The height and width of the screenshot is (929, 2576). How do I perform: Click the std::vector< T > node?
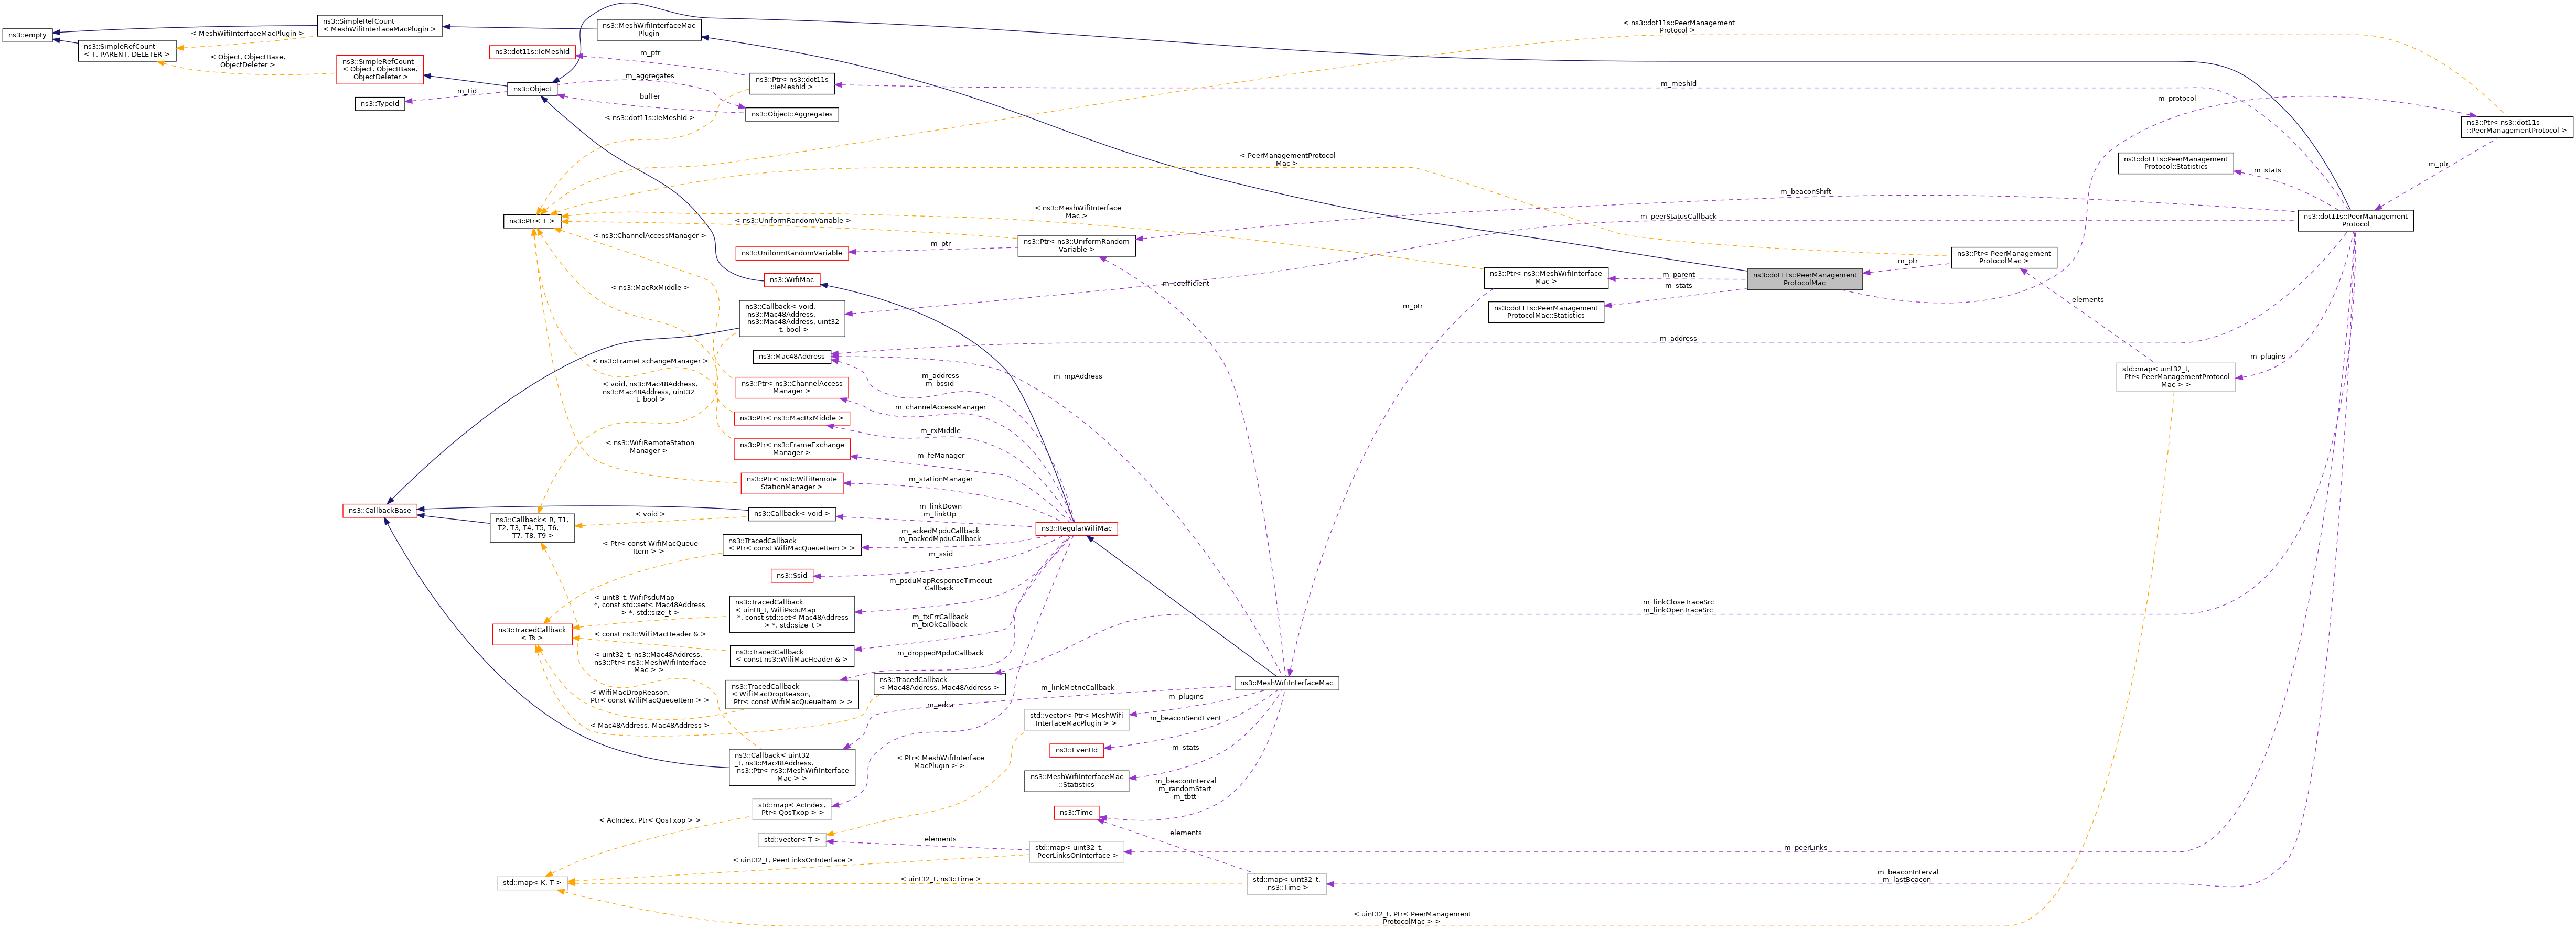point(792,840)
